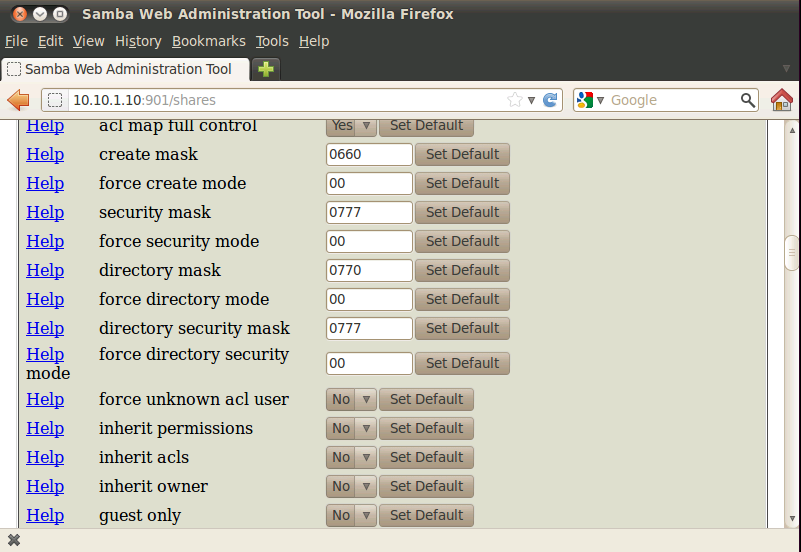Click the Google search engine icon
This screenshot has height=552, width=801.
tap(585, 100)
